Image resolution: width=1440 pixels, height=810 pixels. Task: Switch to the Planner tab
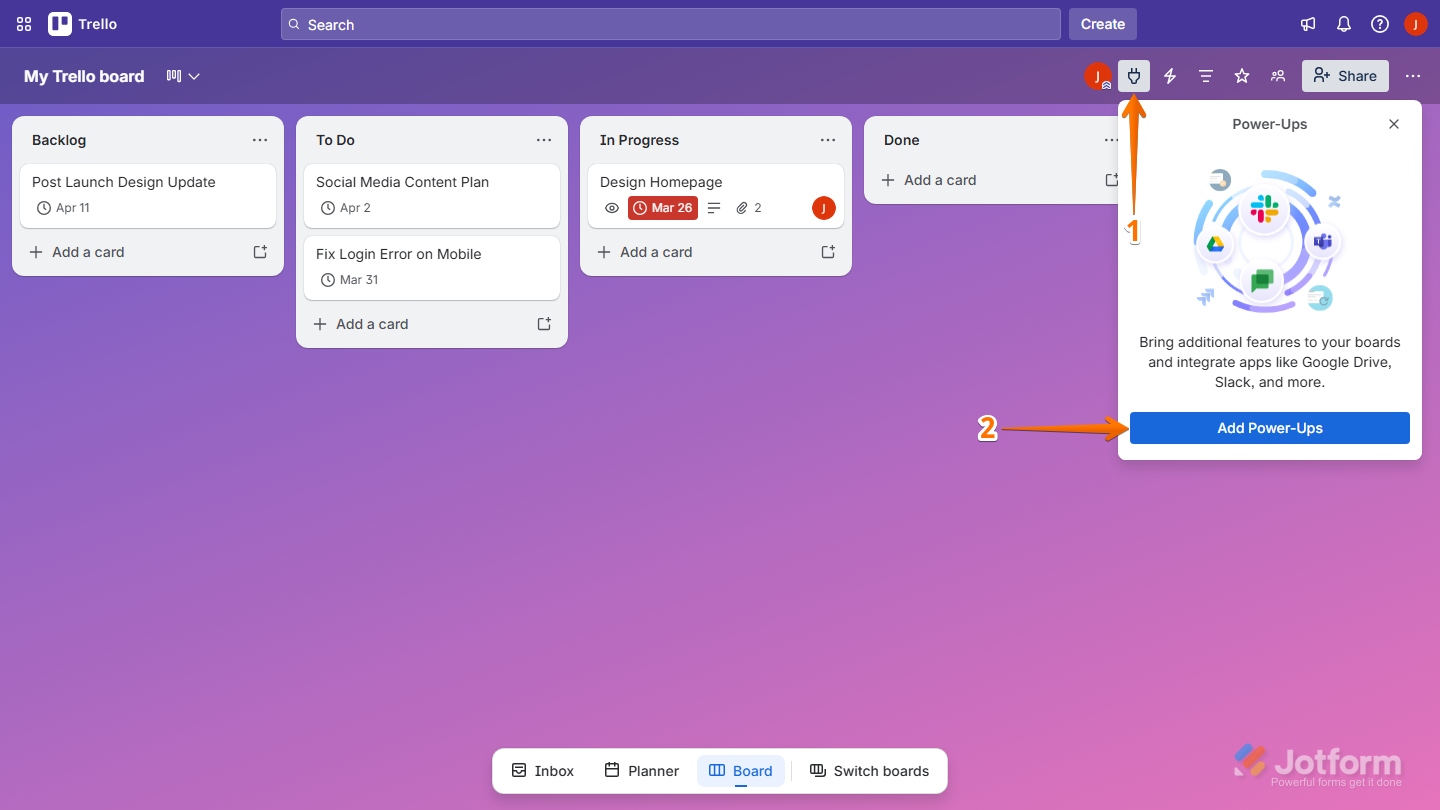tap(641, 770)
